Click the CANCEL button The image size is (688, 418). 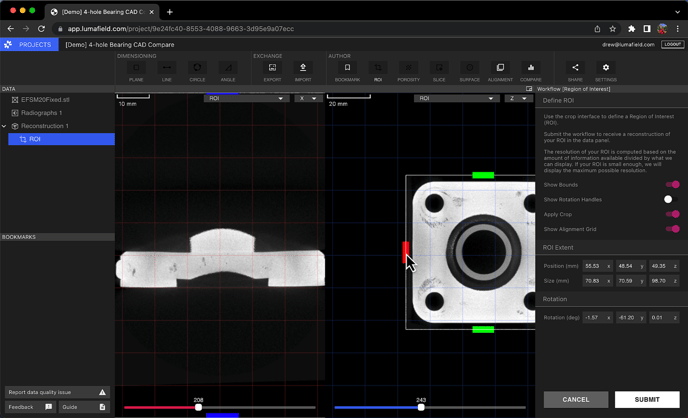click(x=575, y=399)
